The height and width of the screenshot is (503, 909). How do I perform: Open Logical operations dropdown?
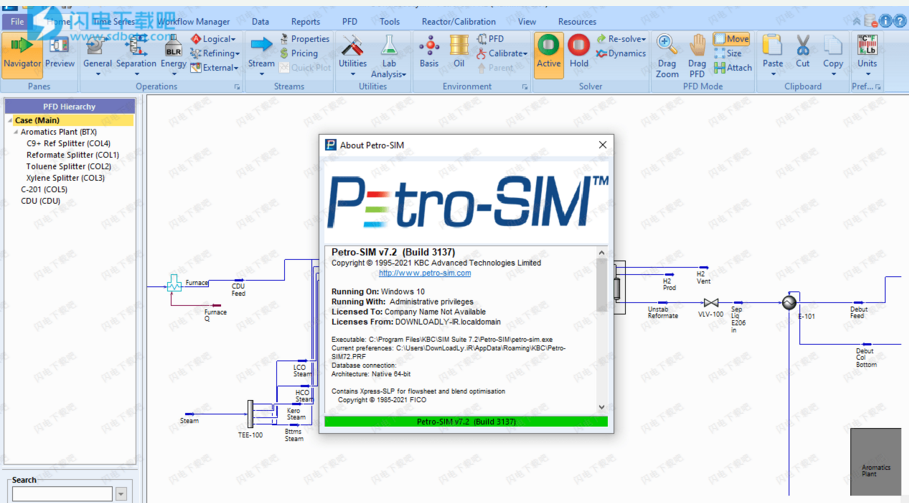click(x=213, y=39)
